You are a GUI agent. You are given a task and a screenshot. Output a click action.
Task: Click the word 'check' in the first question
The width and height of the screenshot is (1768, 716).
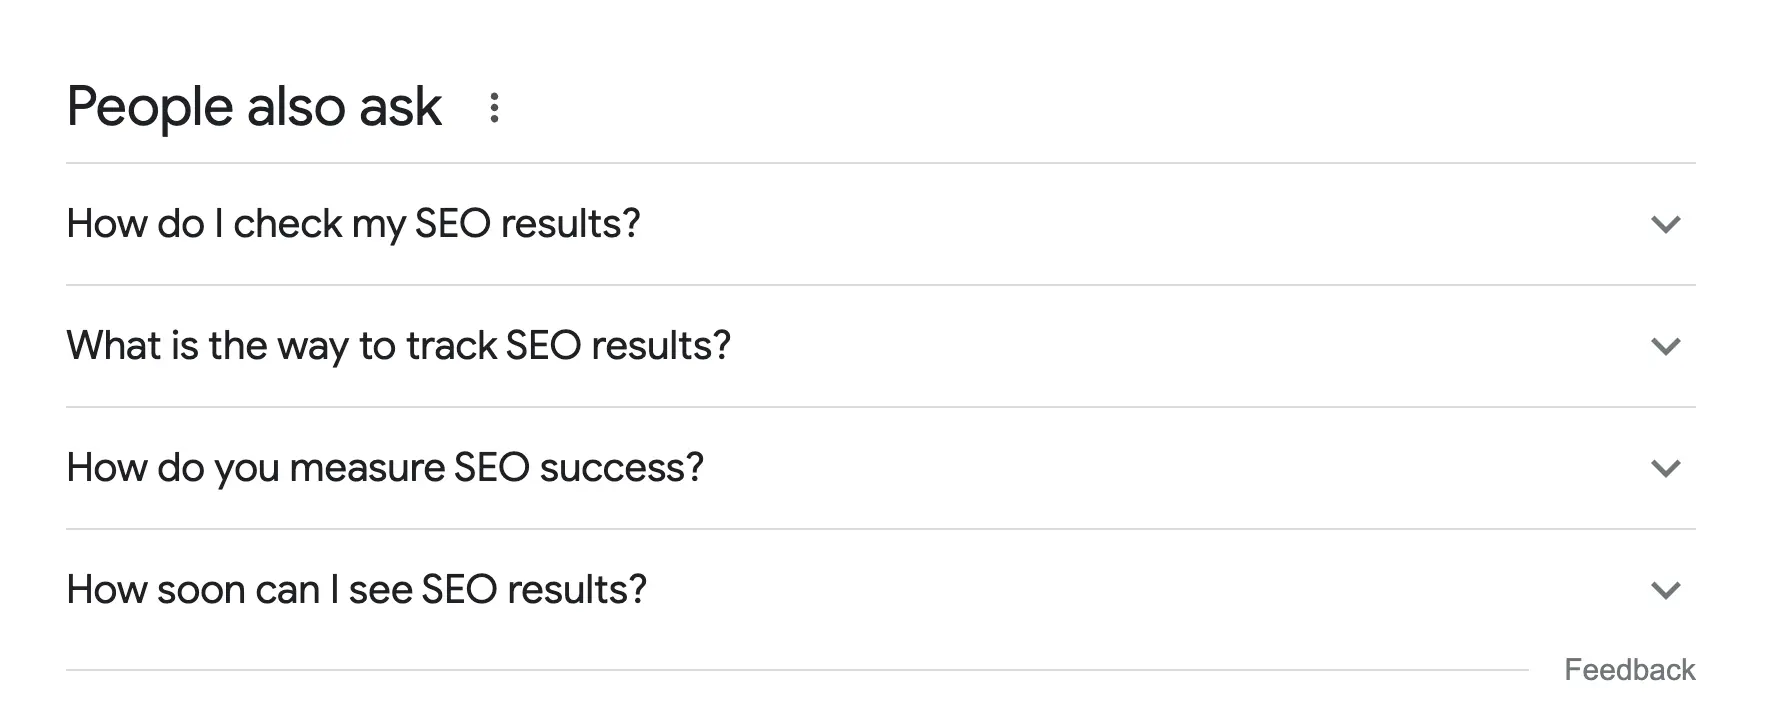pos(287,224)
